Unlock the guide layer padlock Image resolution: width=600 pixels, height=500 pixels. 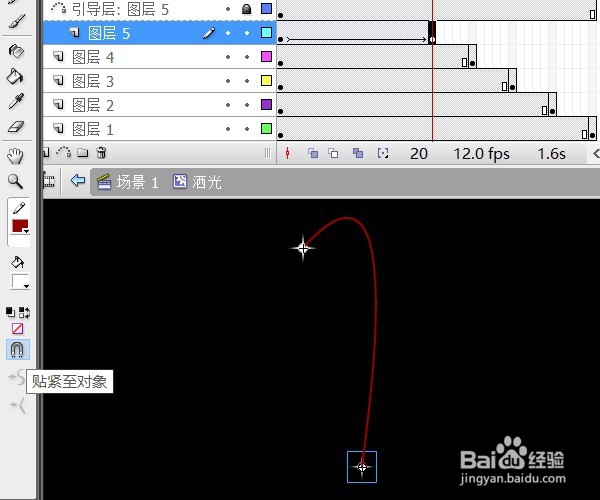pyautogui.click(x=247, y=9)
